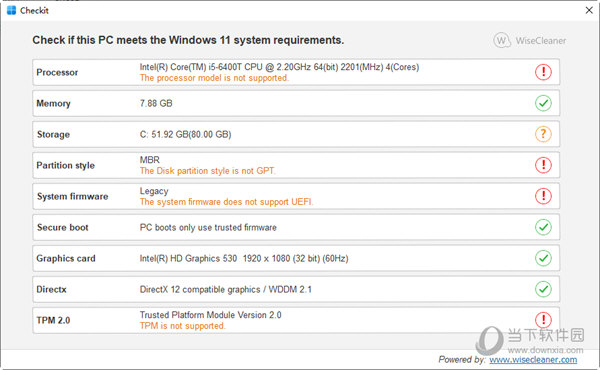Click the Legacy firmware value

coord(154,191)
